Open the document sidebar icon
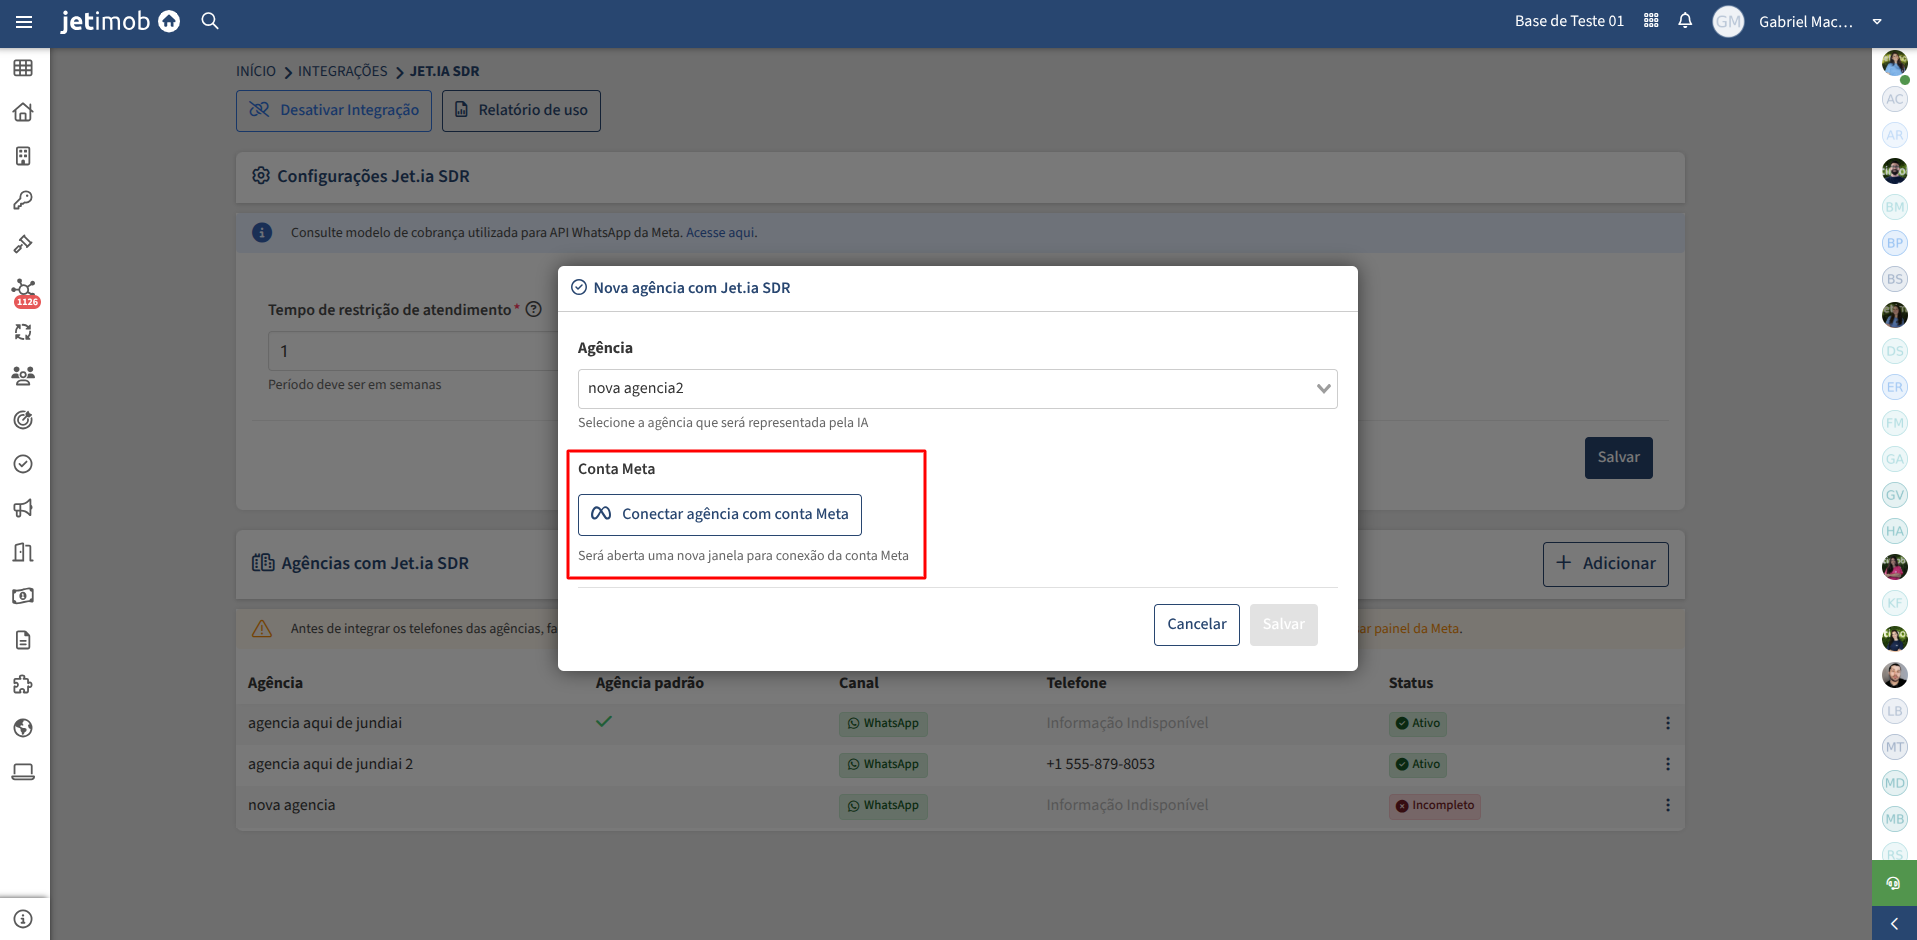This screenshot has height=940, width=1917. [x=23, y=640]
